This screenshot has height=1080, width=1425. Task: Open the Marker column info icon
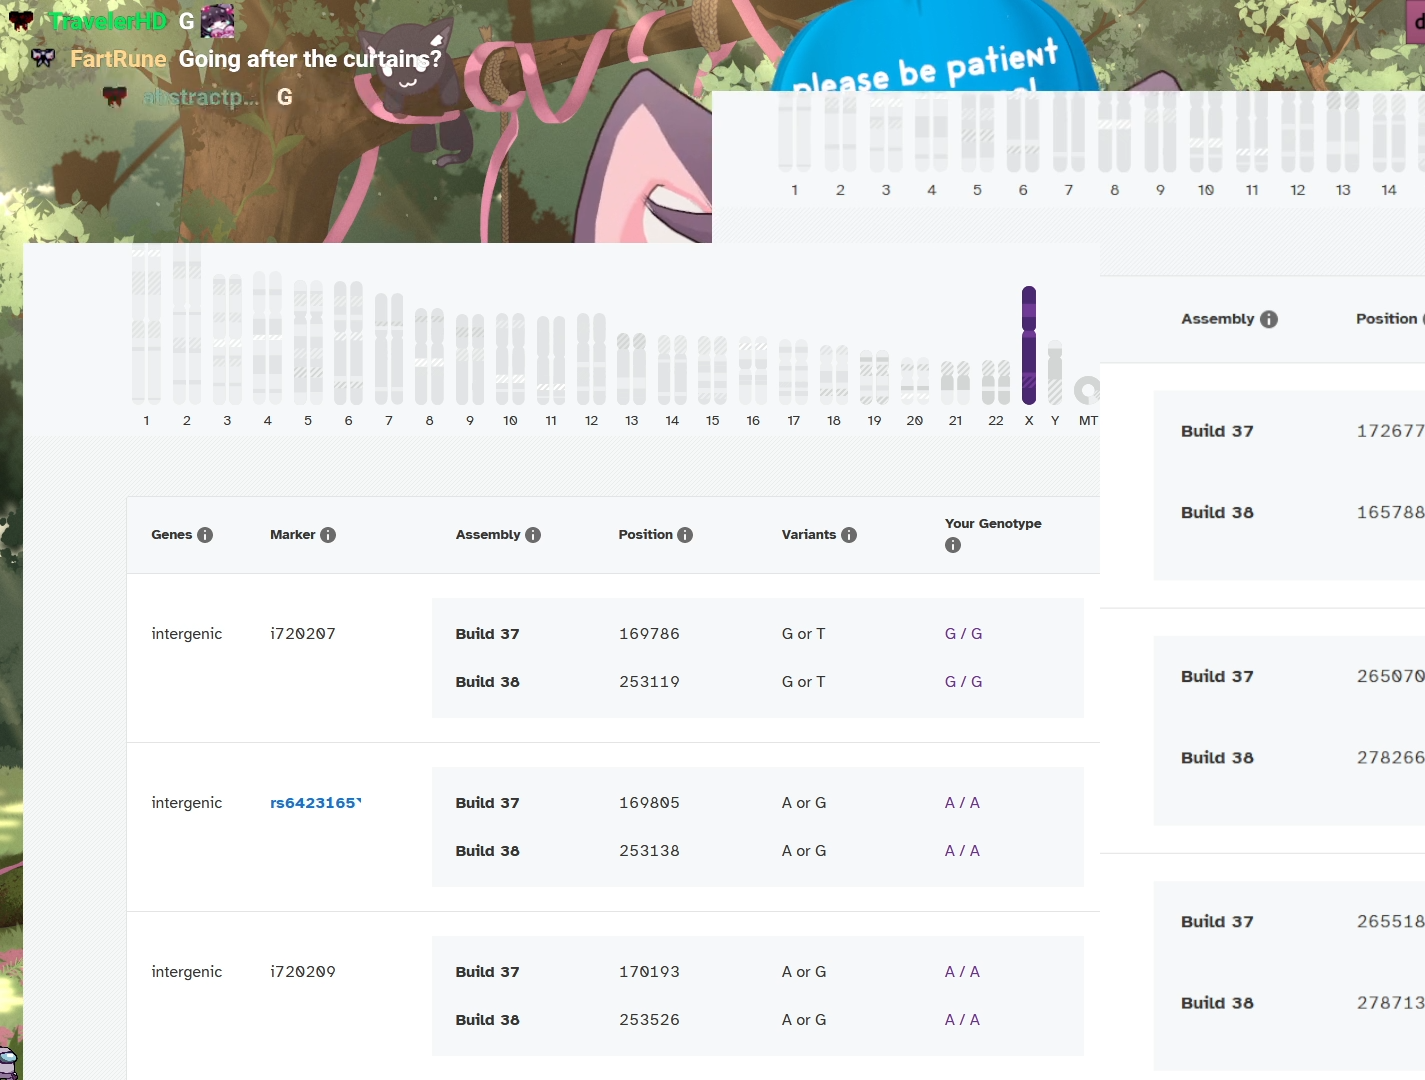(x=328, y=535)
